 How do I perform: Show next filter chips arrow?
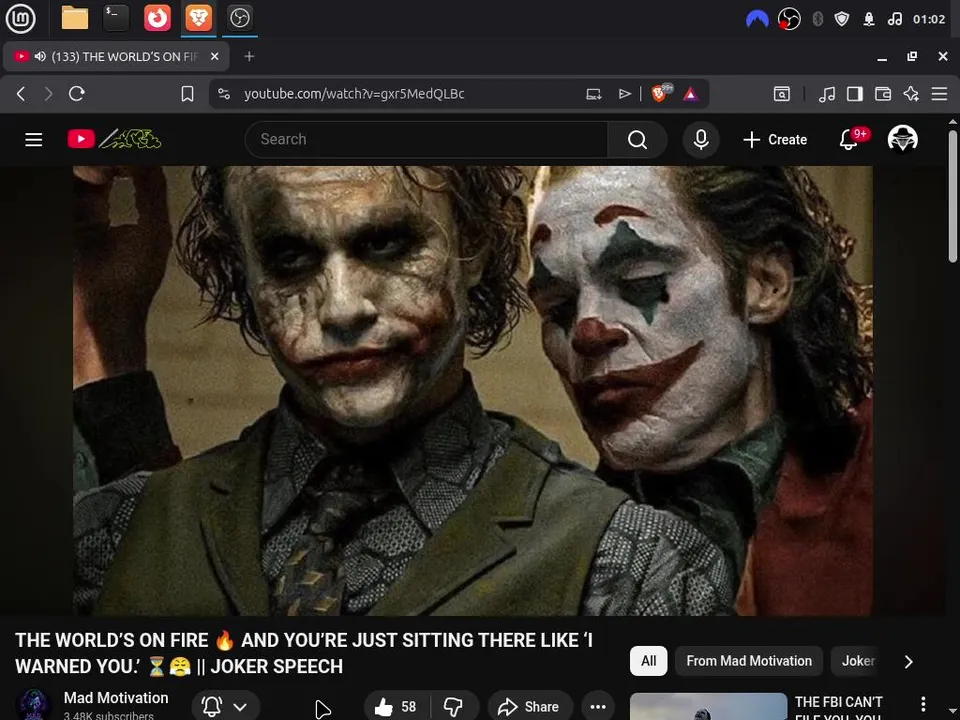click(909, 661)
